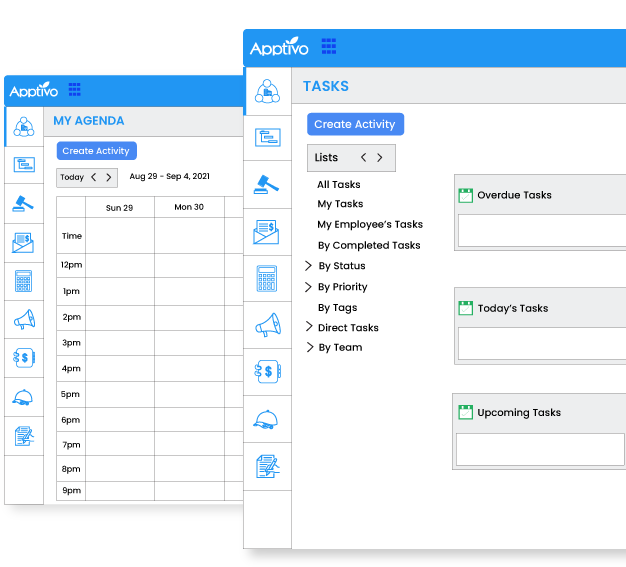Select My Employee's Tasks list
Viewport: 626px width, 567px height.
pyautogui.click(x=370, y=224)
